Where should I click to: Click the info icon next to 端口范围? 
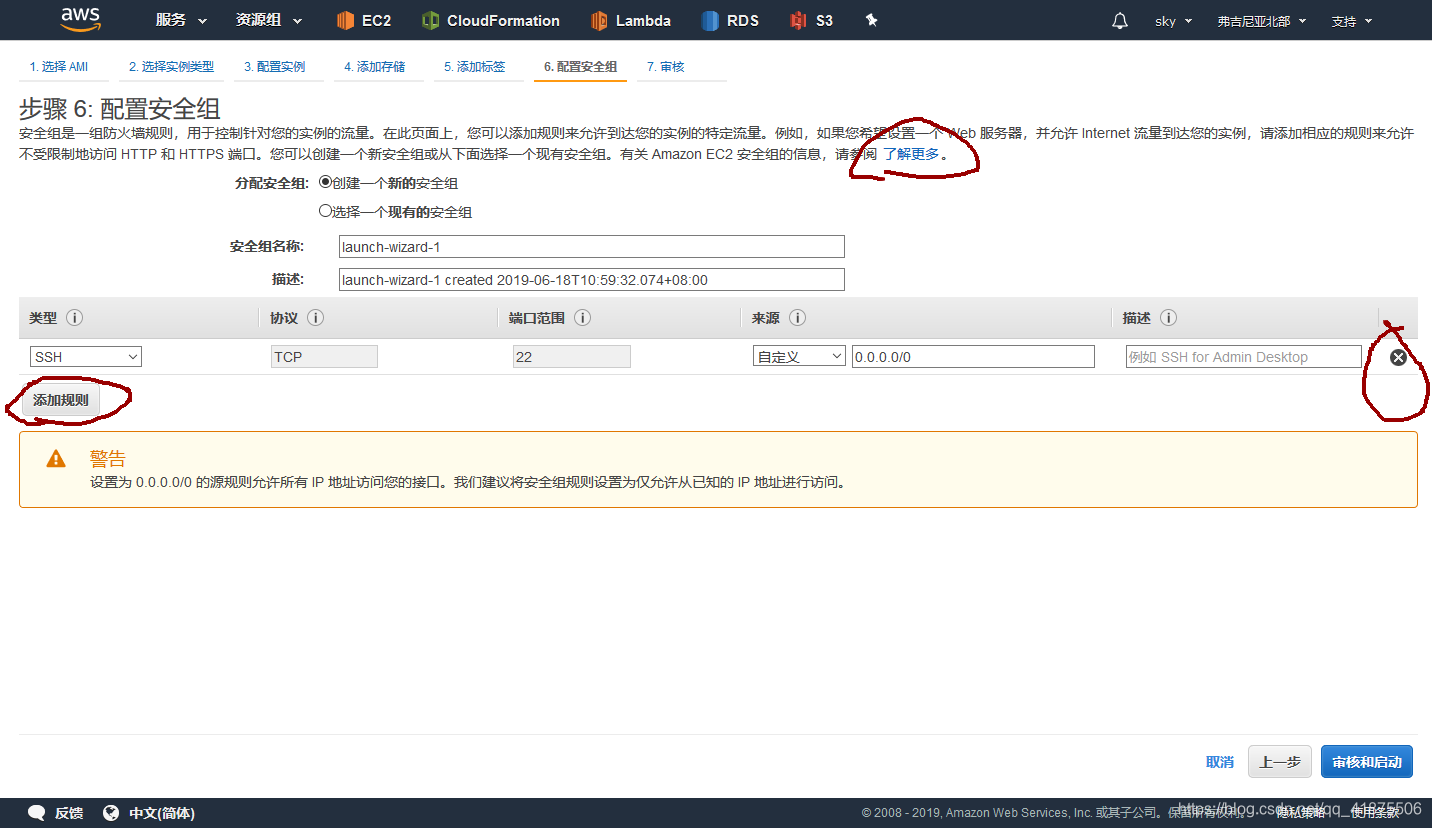pyautogui.click(x=582, y=318)
